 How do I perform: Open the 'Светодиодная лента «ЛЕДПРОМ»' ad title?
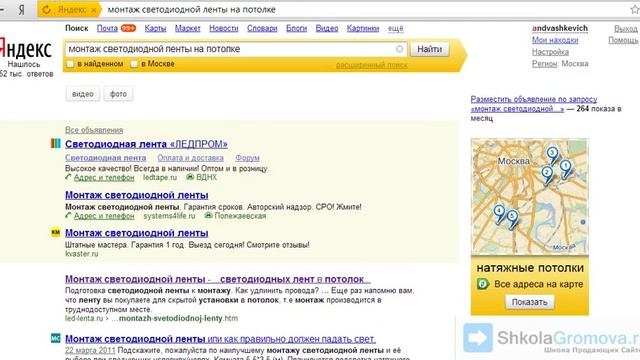(x=146, y=144)
